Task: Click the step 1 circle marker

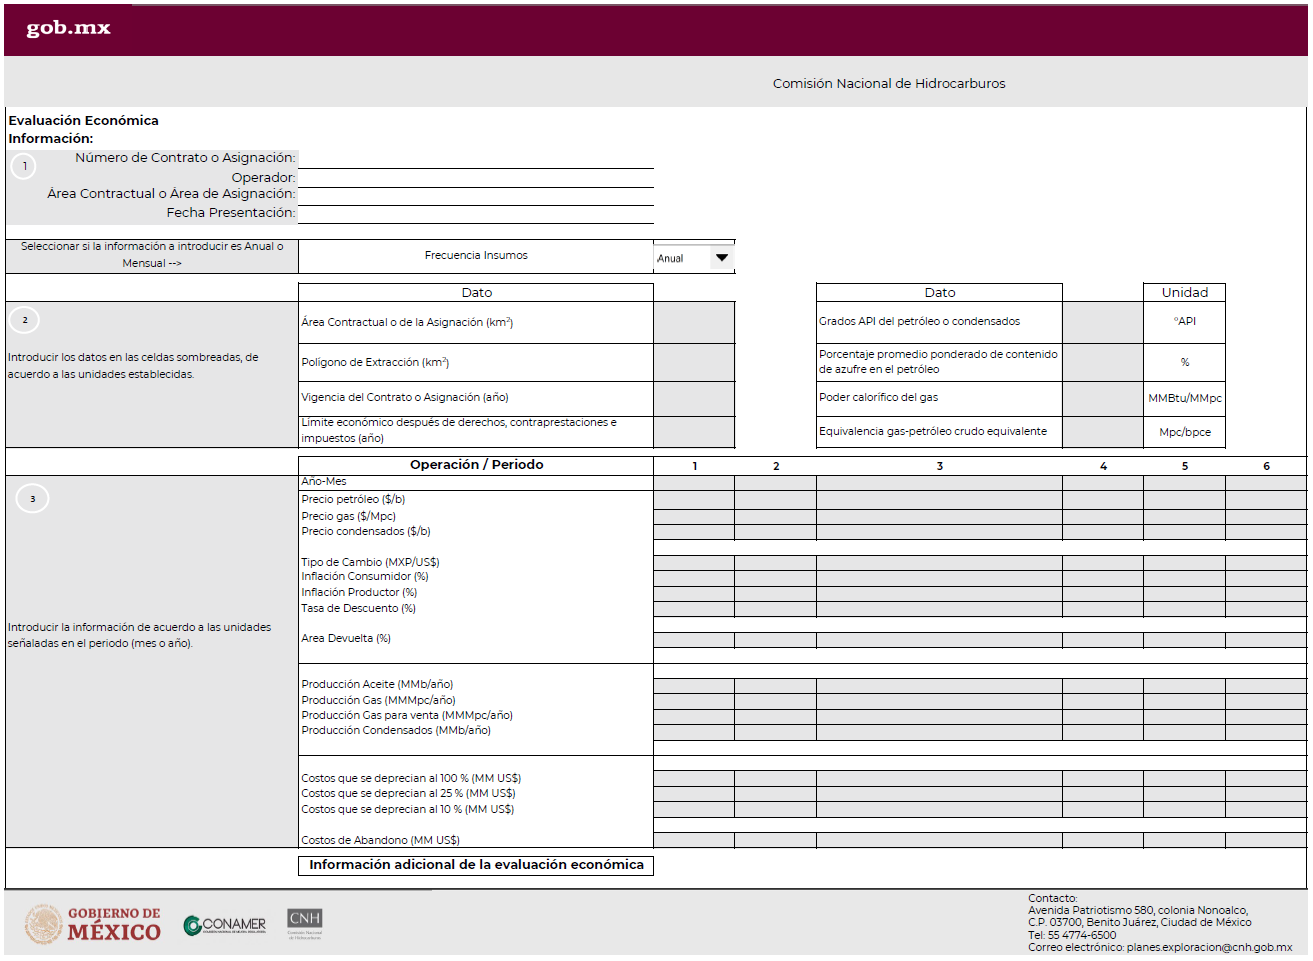Action: coord(24,166)
